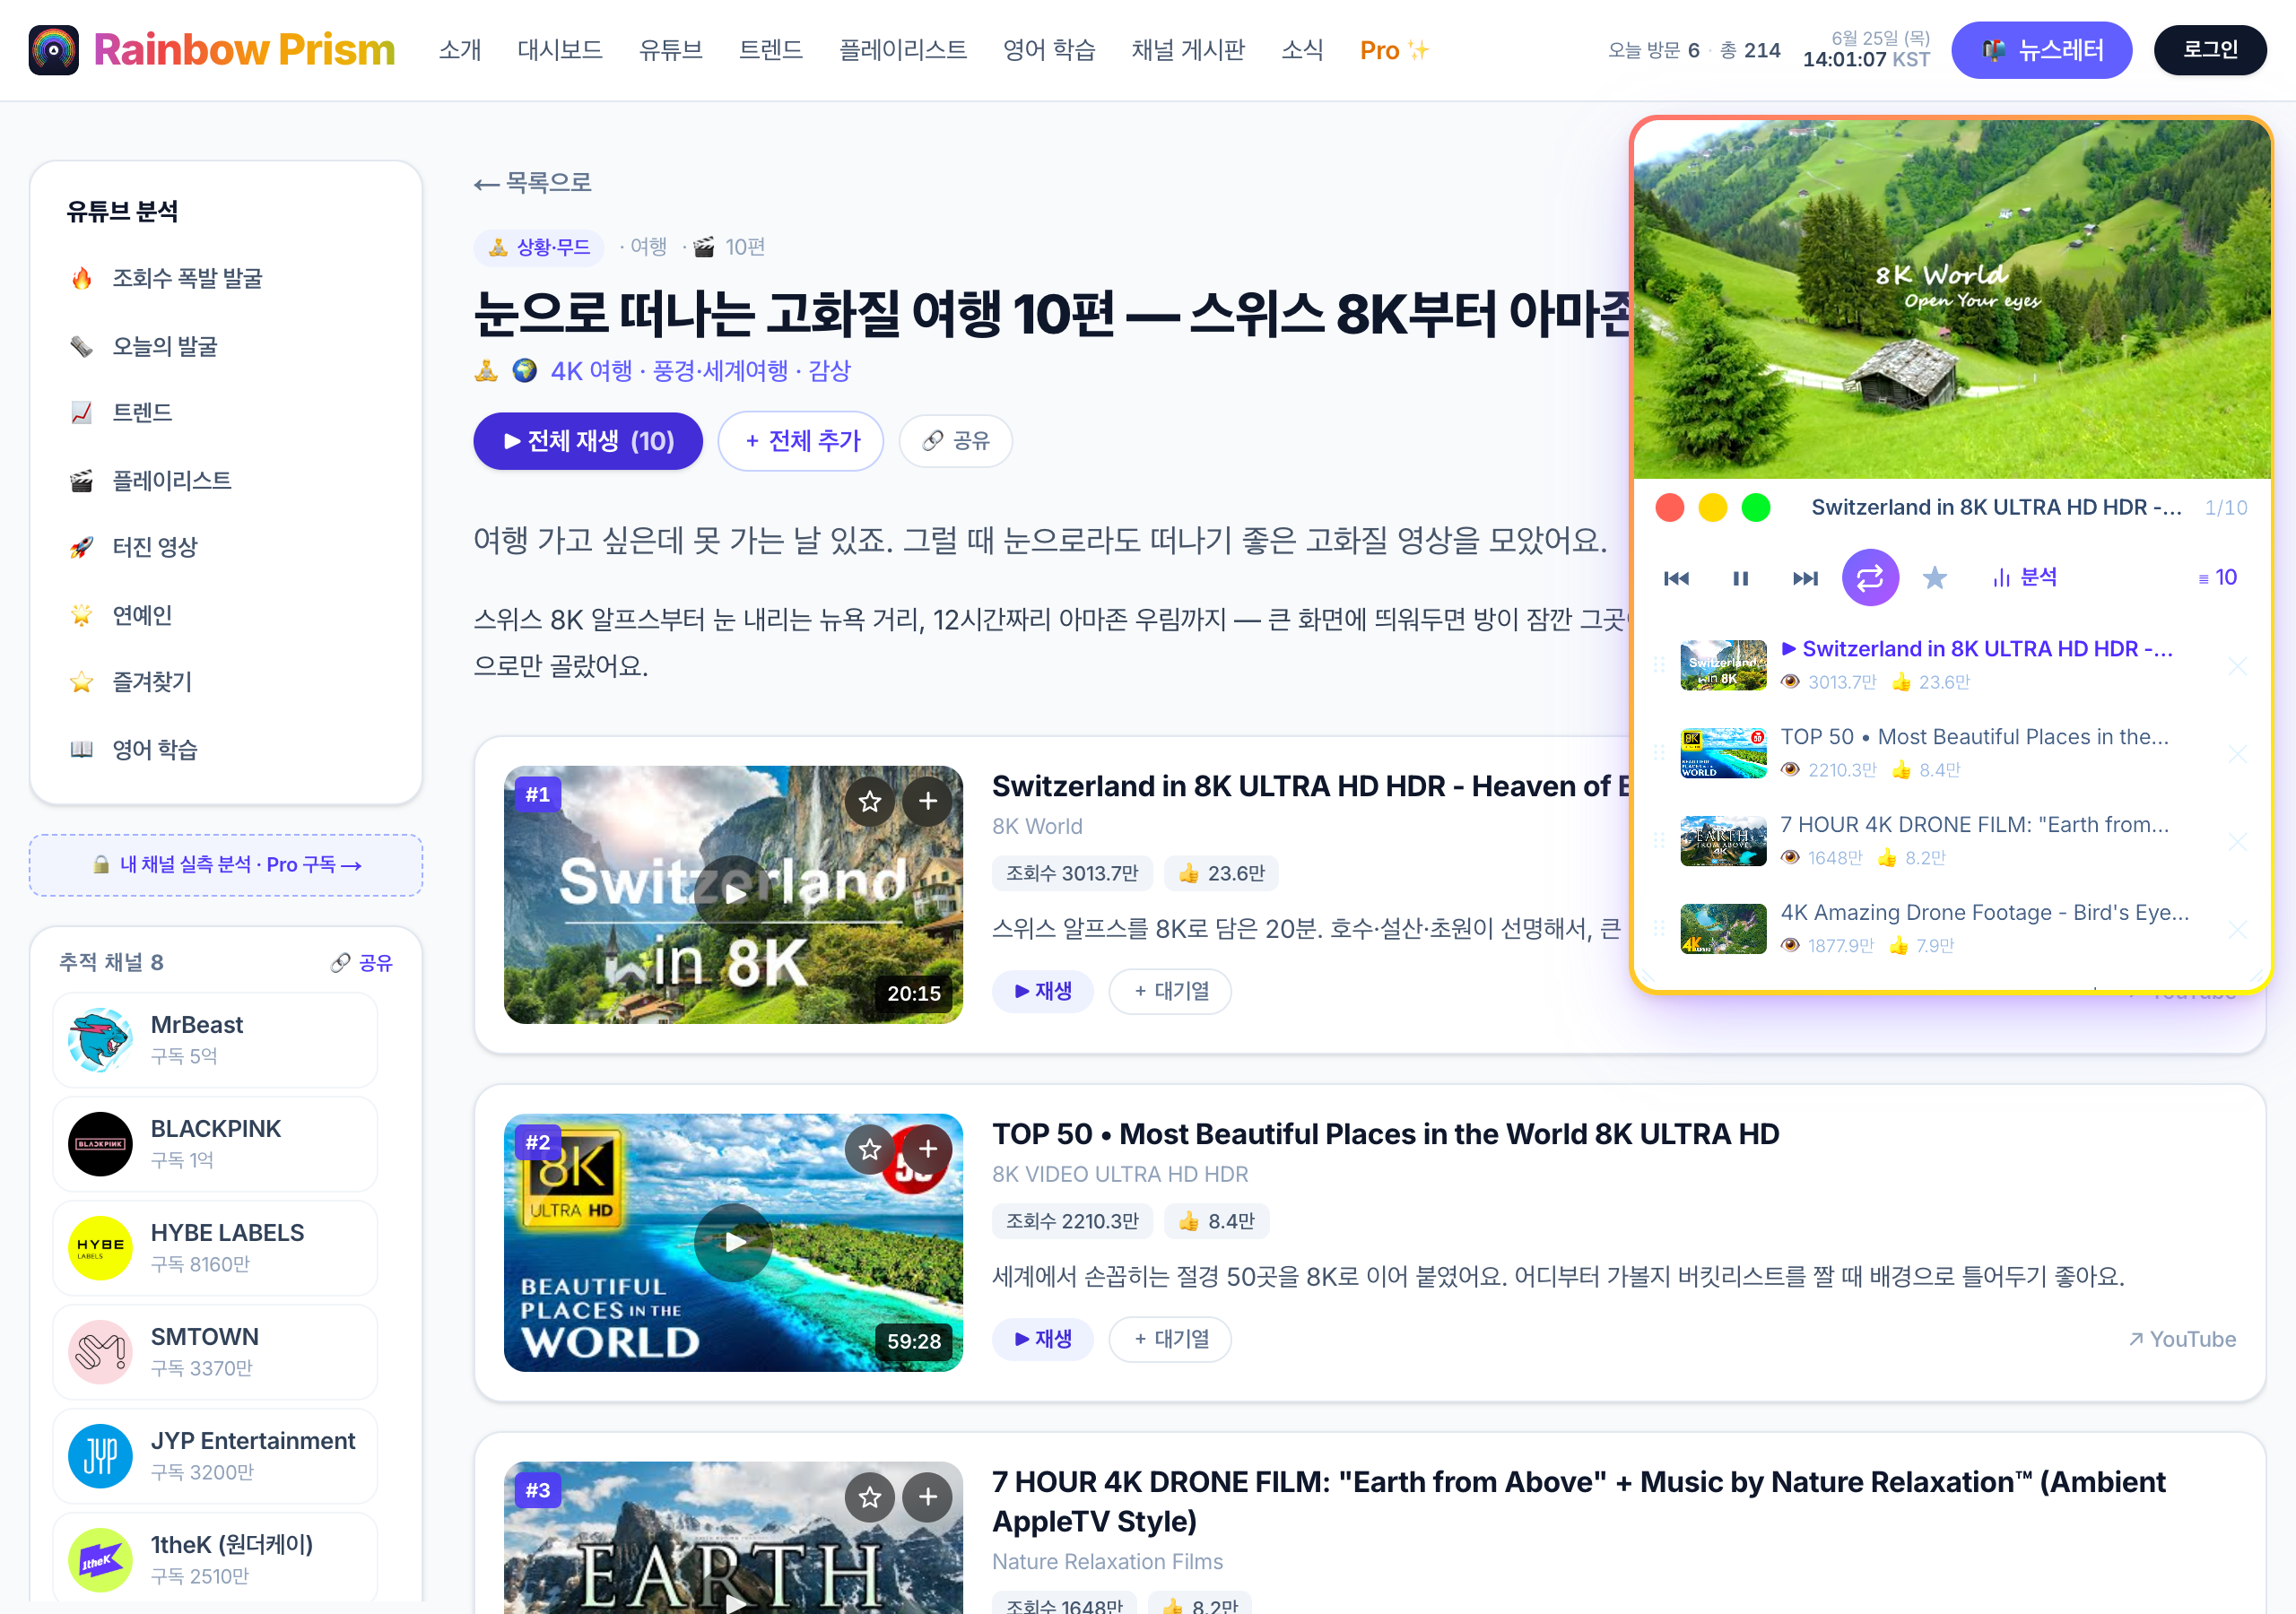Skip to next track in mini player
The image size is (2296, 1614).
point(1805,578)
